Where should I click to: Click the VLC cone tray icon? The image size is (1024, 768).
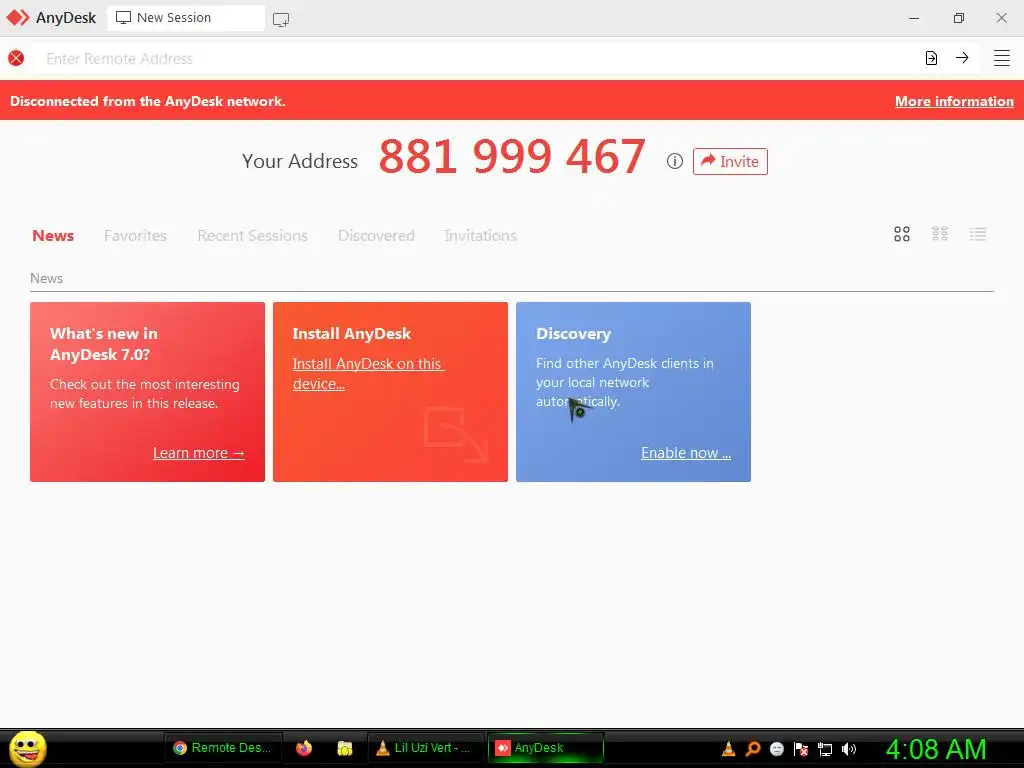[x=729, y=749]
